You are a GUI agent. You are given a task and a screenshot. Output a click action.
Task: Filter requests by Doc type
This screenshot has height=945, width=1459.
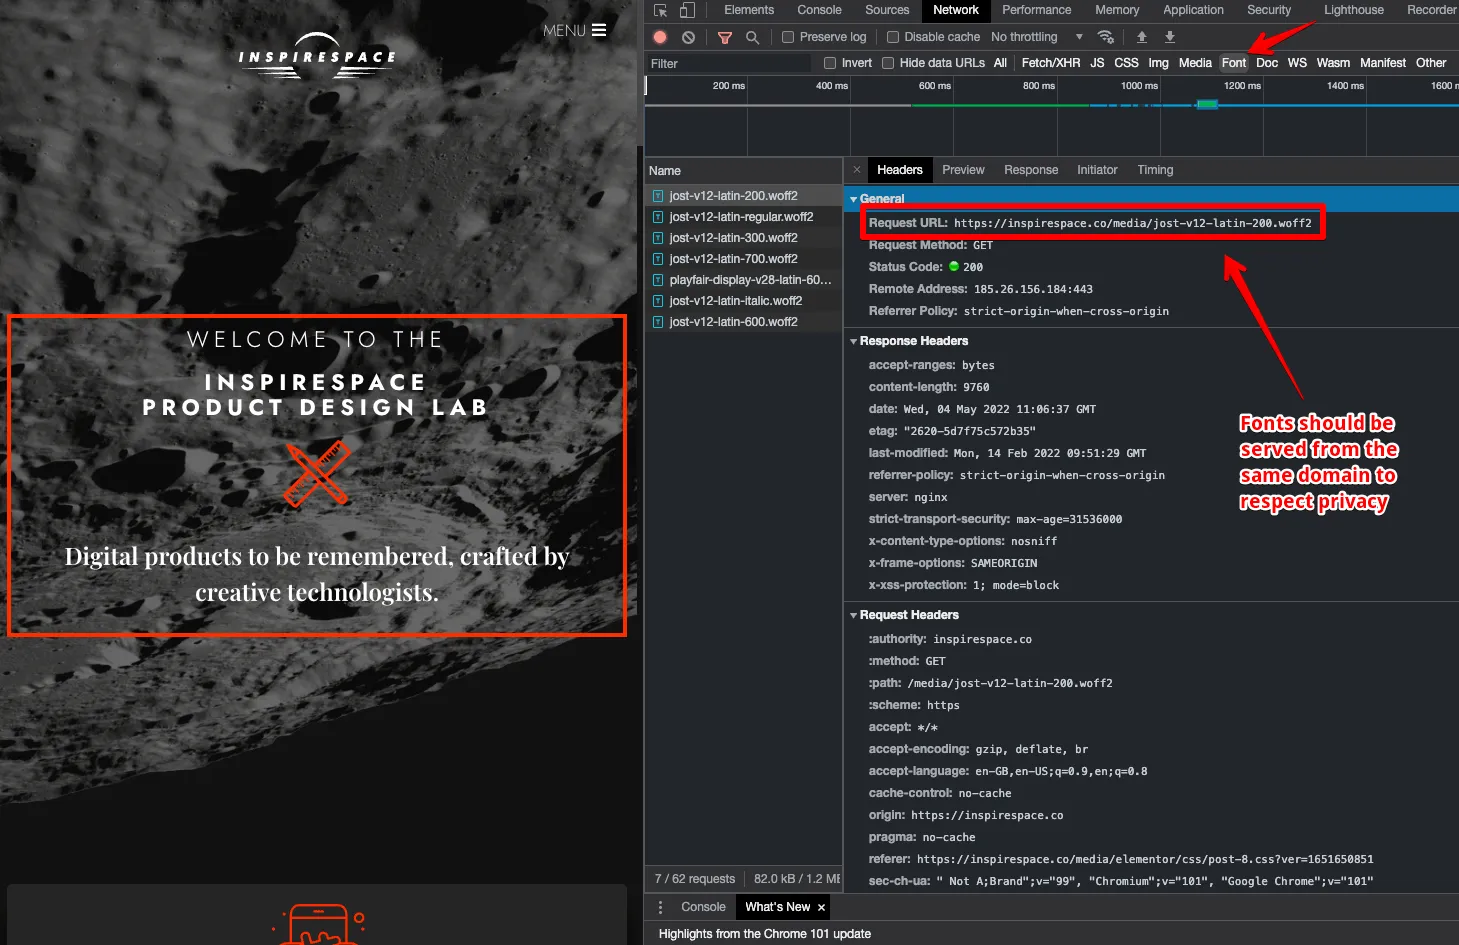pos(1267,63)
